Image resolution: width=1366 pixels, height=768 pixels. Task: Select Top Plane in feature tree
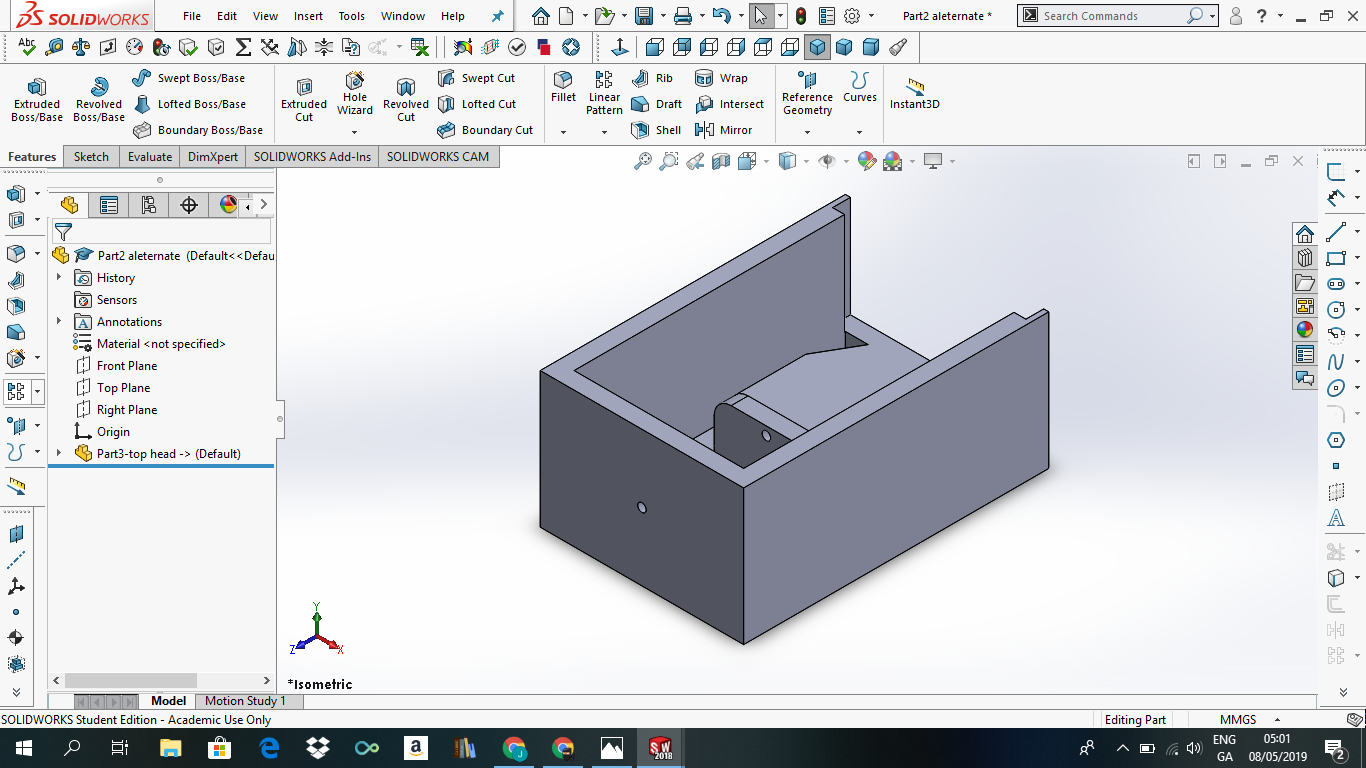coord(113,388)
